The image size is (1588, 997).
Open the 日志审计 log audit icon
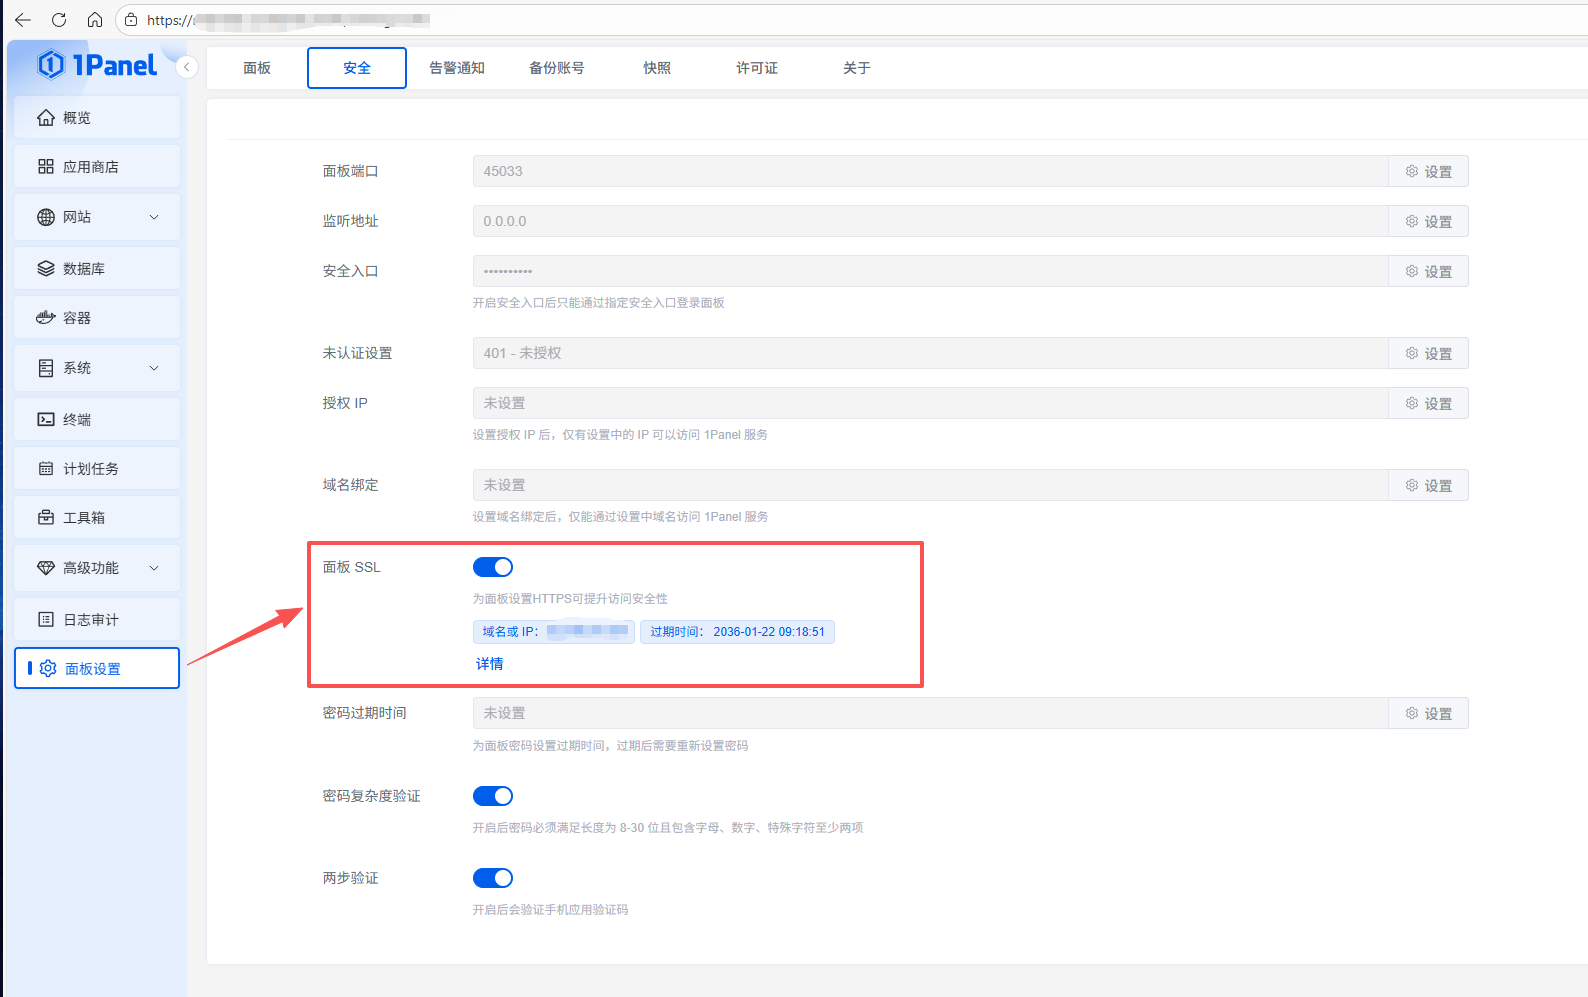pos(46,620)
